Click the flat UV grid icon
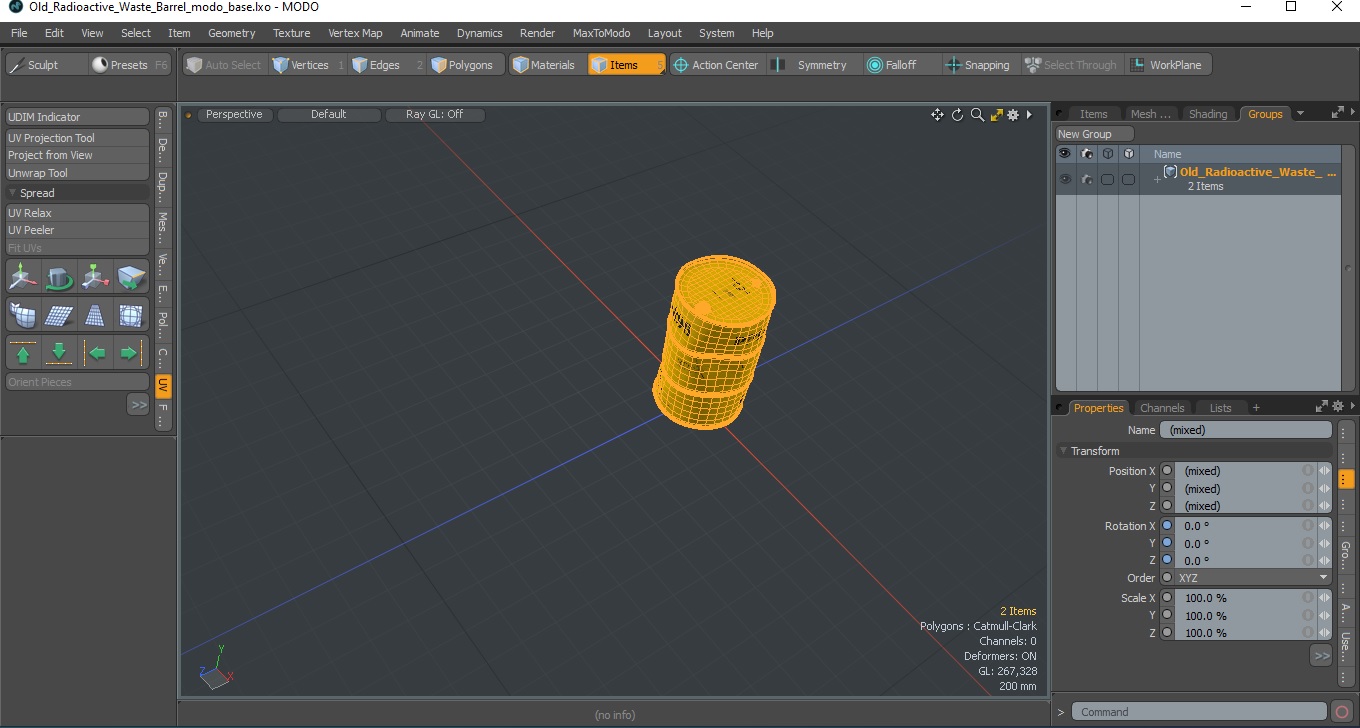 click(x=59, y=315)
